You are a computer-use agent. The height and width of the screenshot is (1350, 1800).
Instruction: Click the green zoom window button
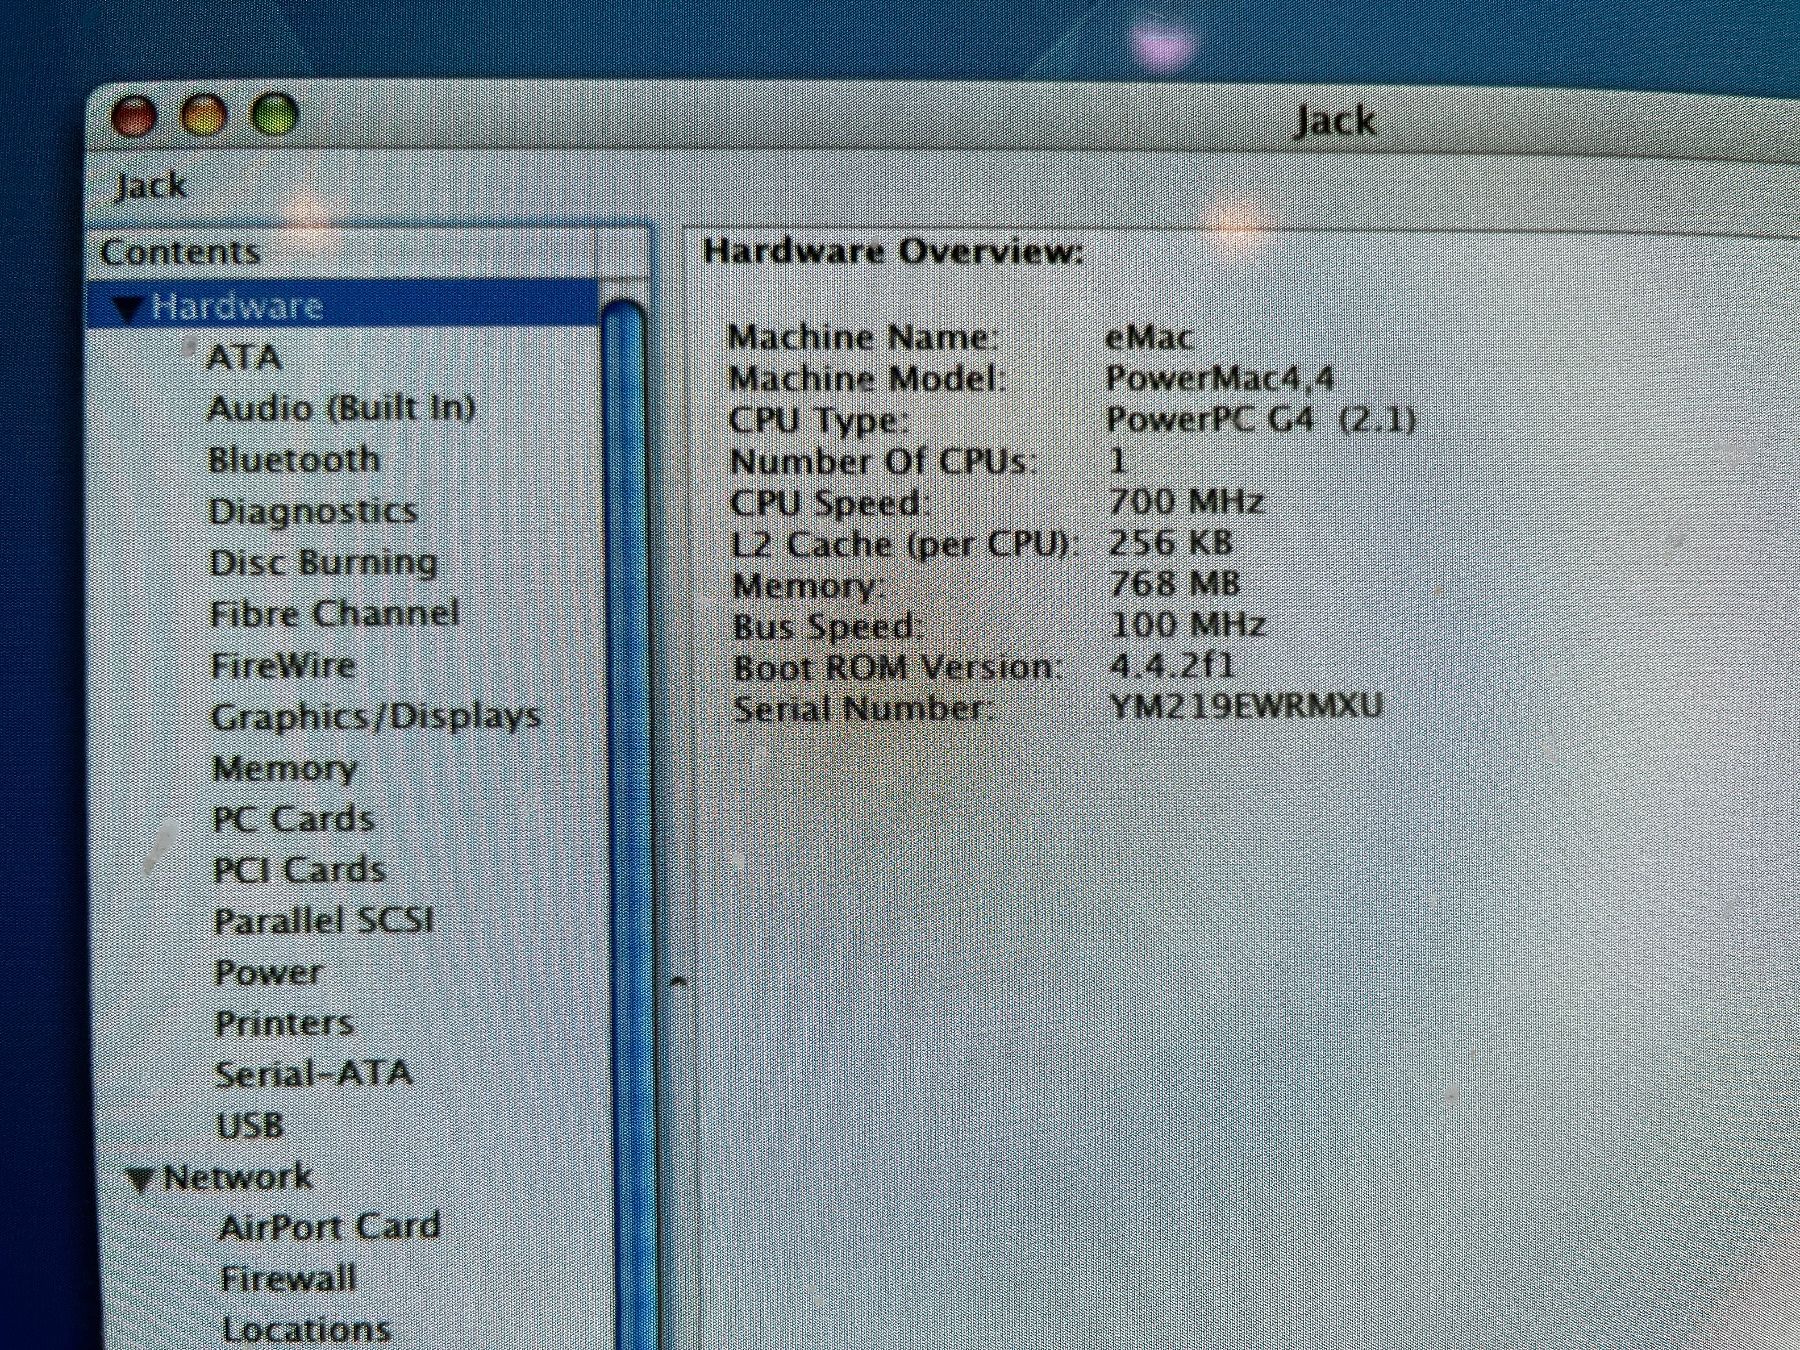[x=273, y=114]
